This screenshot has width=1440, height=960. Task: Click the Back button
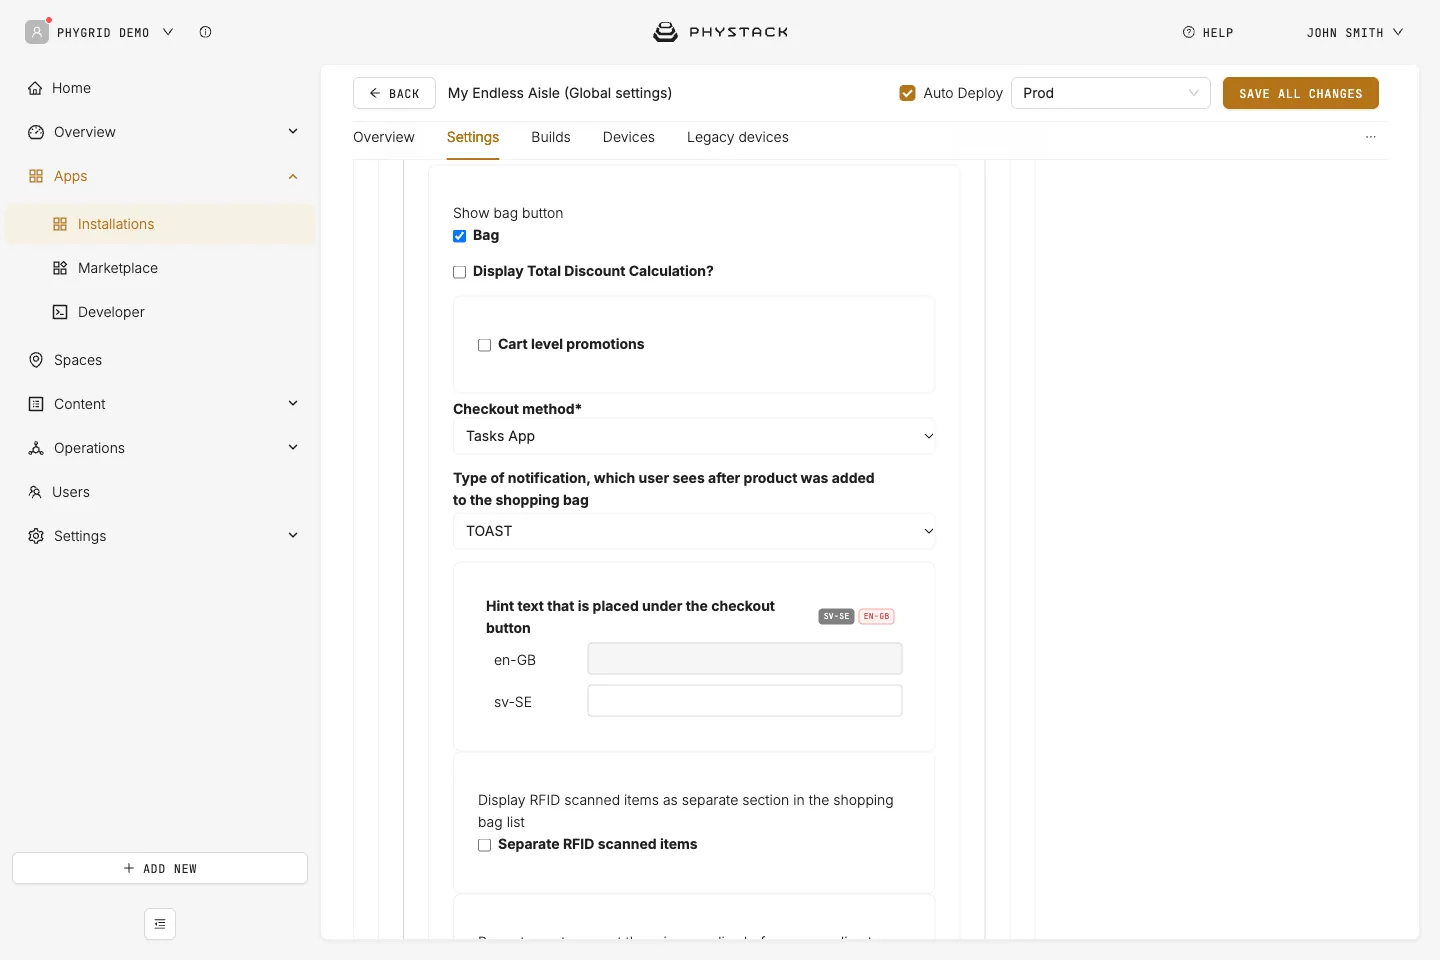pos(394,93)
